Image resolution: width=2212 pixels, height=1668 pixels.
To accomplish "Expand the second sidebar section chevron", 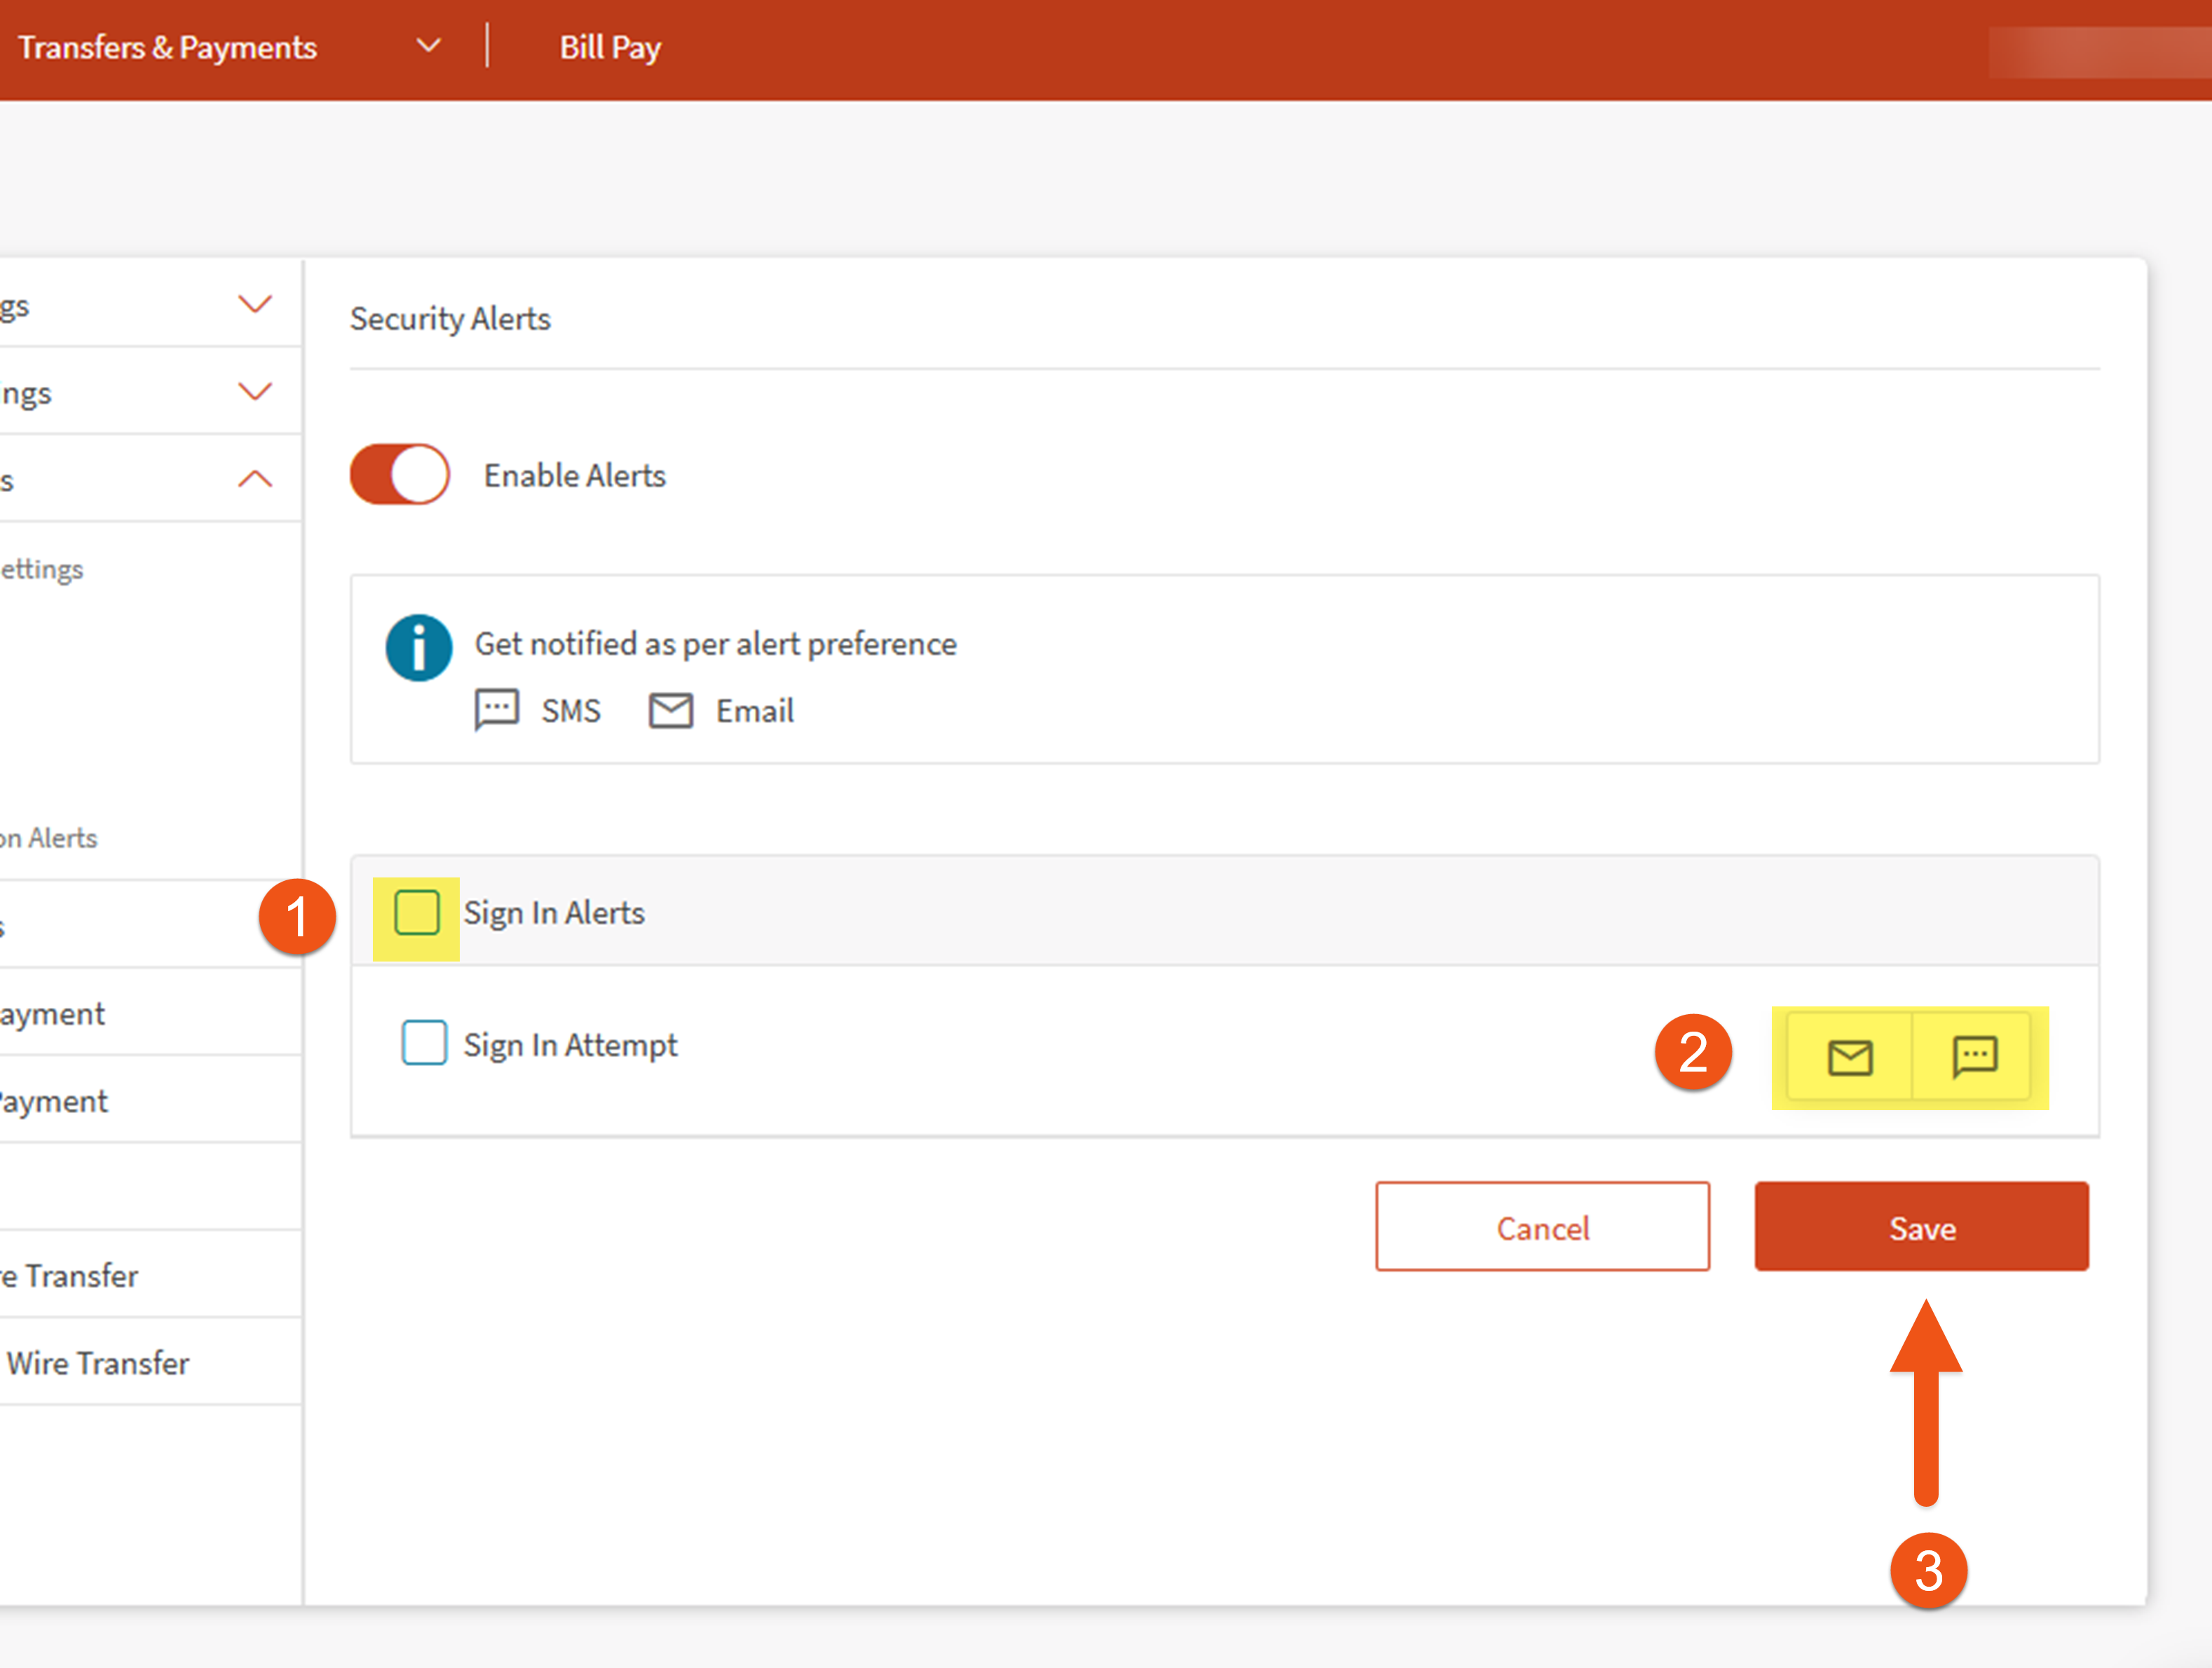I will pyautogui.click(x=255, y=391).
